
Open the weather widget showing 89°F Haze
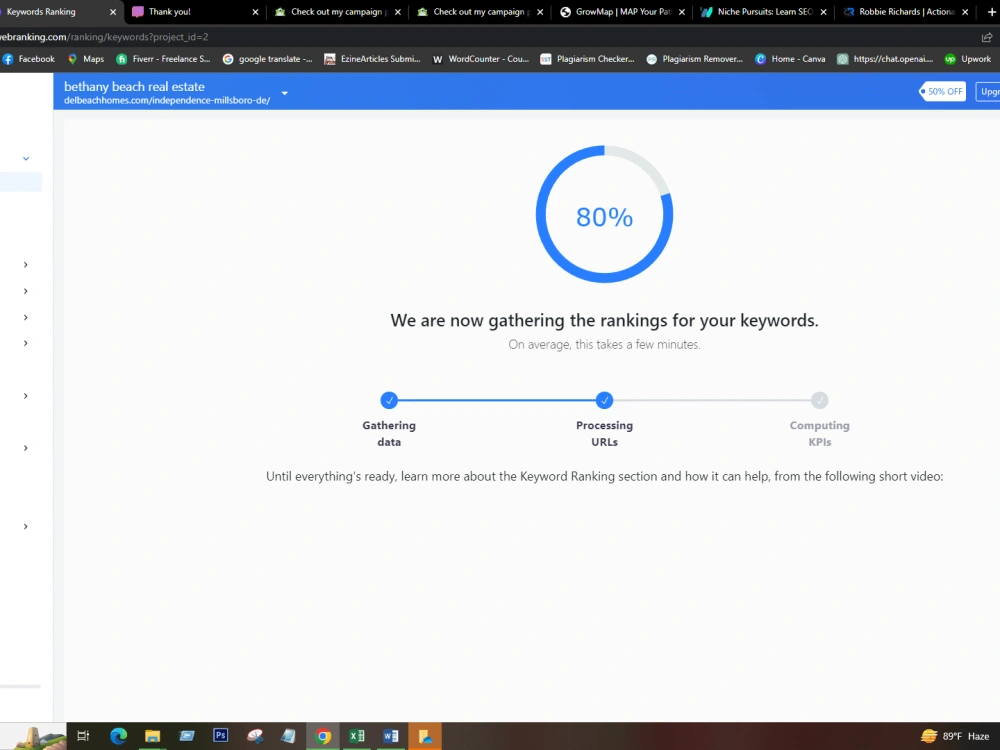955,736
